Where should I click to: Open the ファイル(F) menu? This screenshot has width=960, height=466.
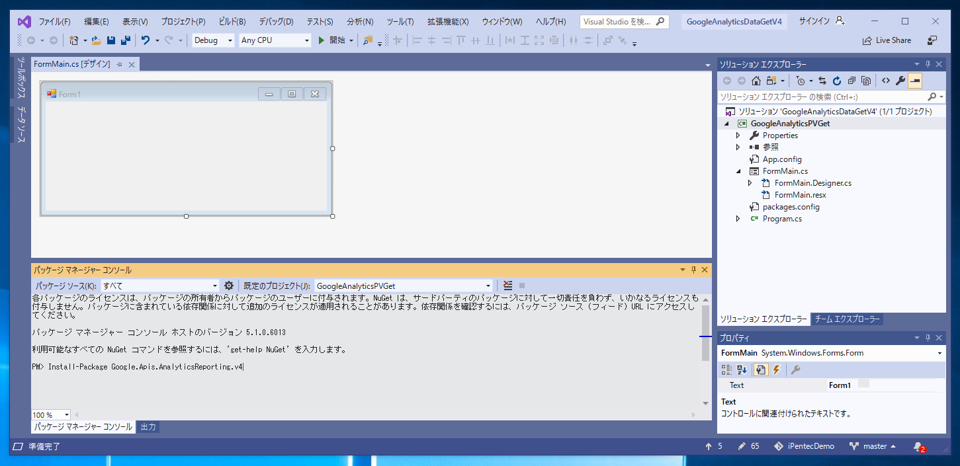(x=55, y=21)
